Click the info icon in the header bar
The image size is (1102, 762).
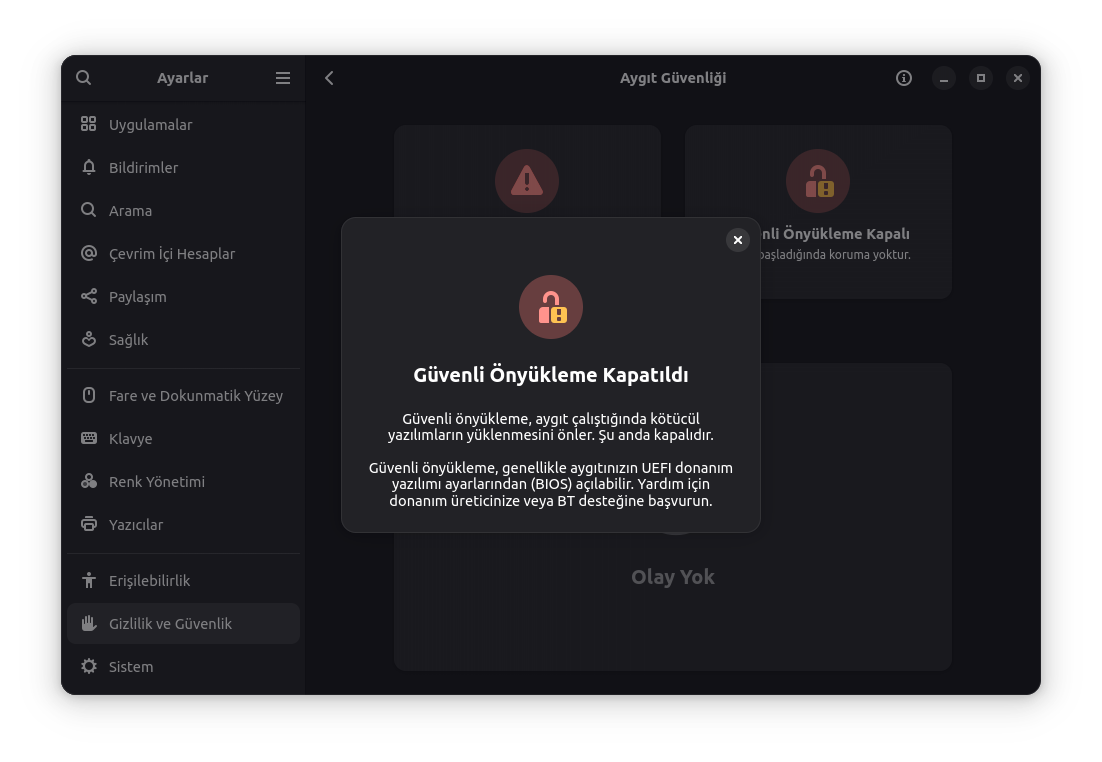[904, 78]
